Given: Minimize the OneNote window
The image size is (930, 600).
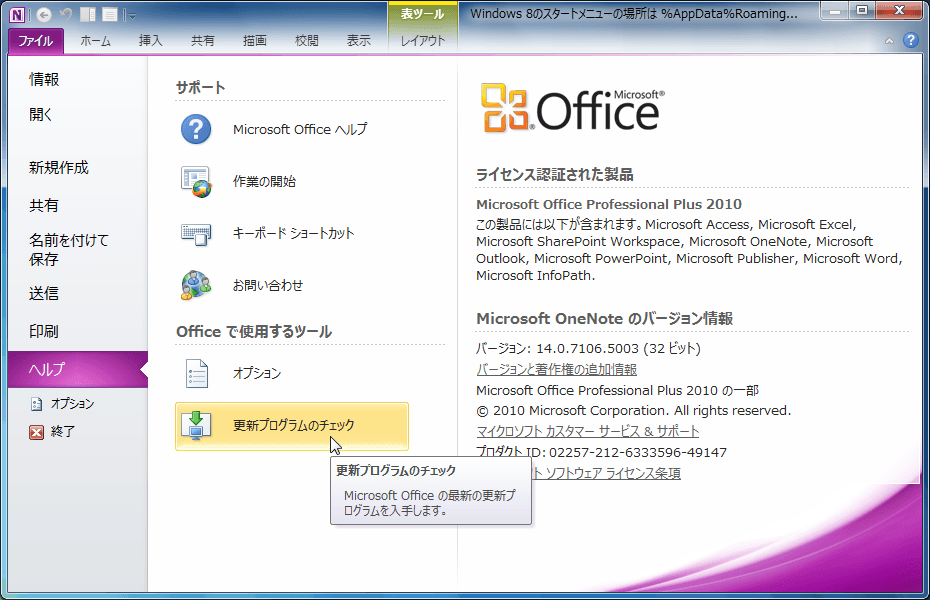Looking at the screenshot, I should click(x=834, y=11).
